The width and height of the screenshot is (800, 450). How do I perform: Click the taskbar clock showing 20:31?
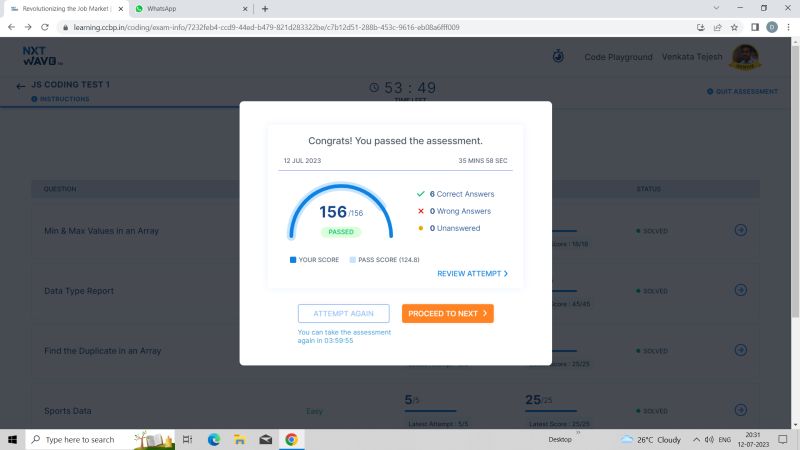tap(753, 439)
